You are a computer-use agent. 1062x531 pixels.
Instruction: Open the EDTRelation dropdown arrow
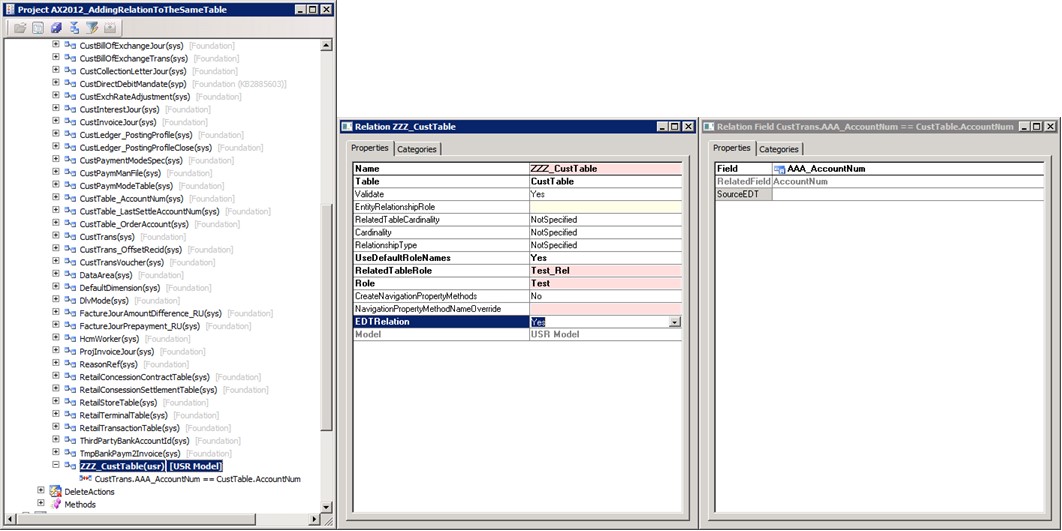pyautogui.click(x=675, y=322)
